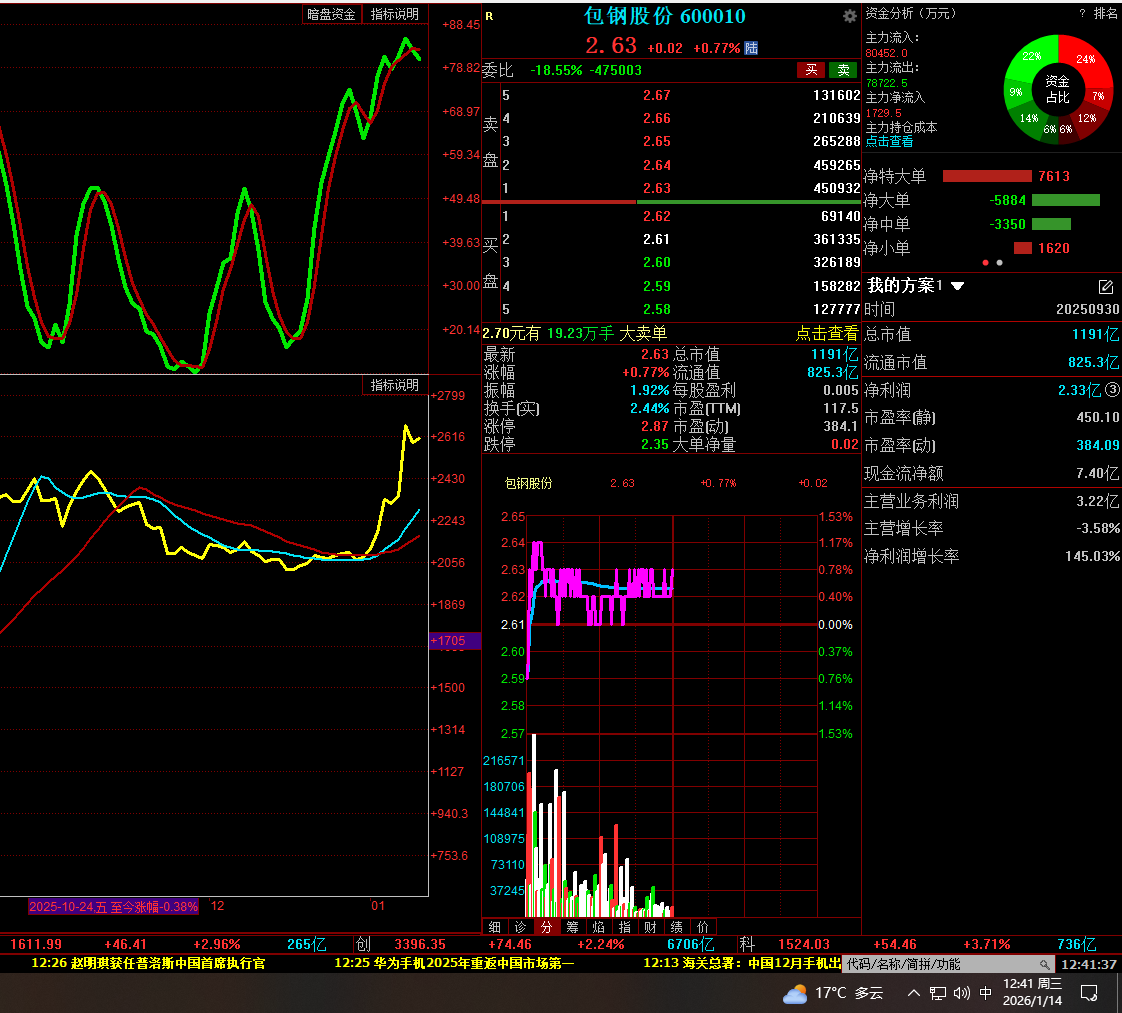This screenshot has height=1013, width=1122.
Task: Open the taskbar clock 12:41 周三
Action: (x=1032, y=992)
